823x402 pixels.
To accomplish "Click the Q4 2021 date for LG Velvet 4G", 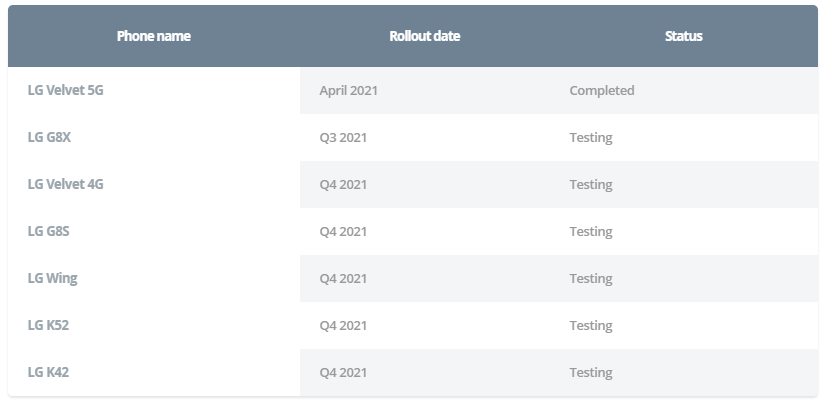I will [x=343, y=184].
